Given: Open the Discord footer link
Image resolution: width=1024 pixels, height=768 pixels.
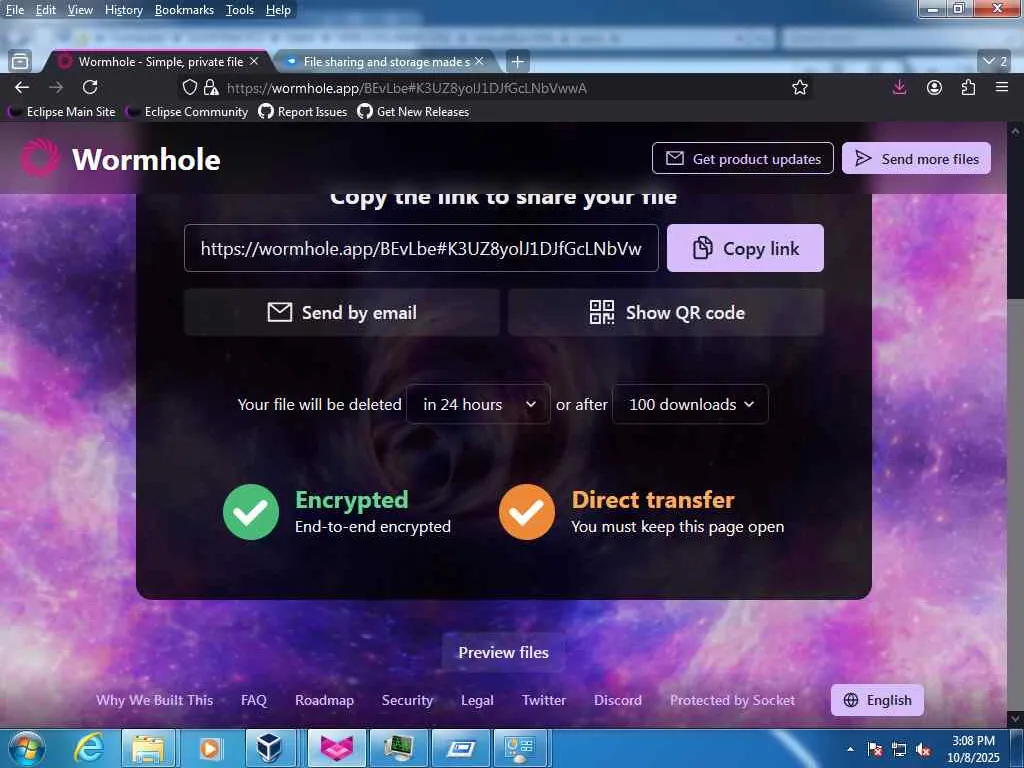Looking at the screenshot, I should pyautogui.click(x=618, y=700).
